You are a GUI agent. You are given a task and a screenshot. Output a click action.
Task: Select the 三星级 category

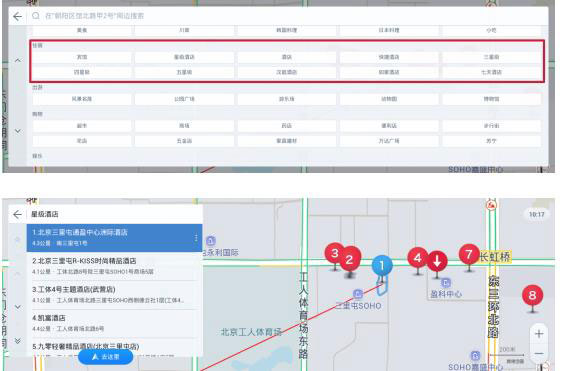[x=491, y=57]
